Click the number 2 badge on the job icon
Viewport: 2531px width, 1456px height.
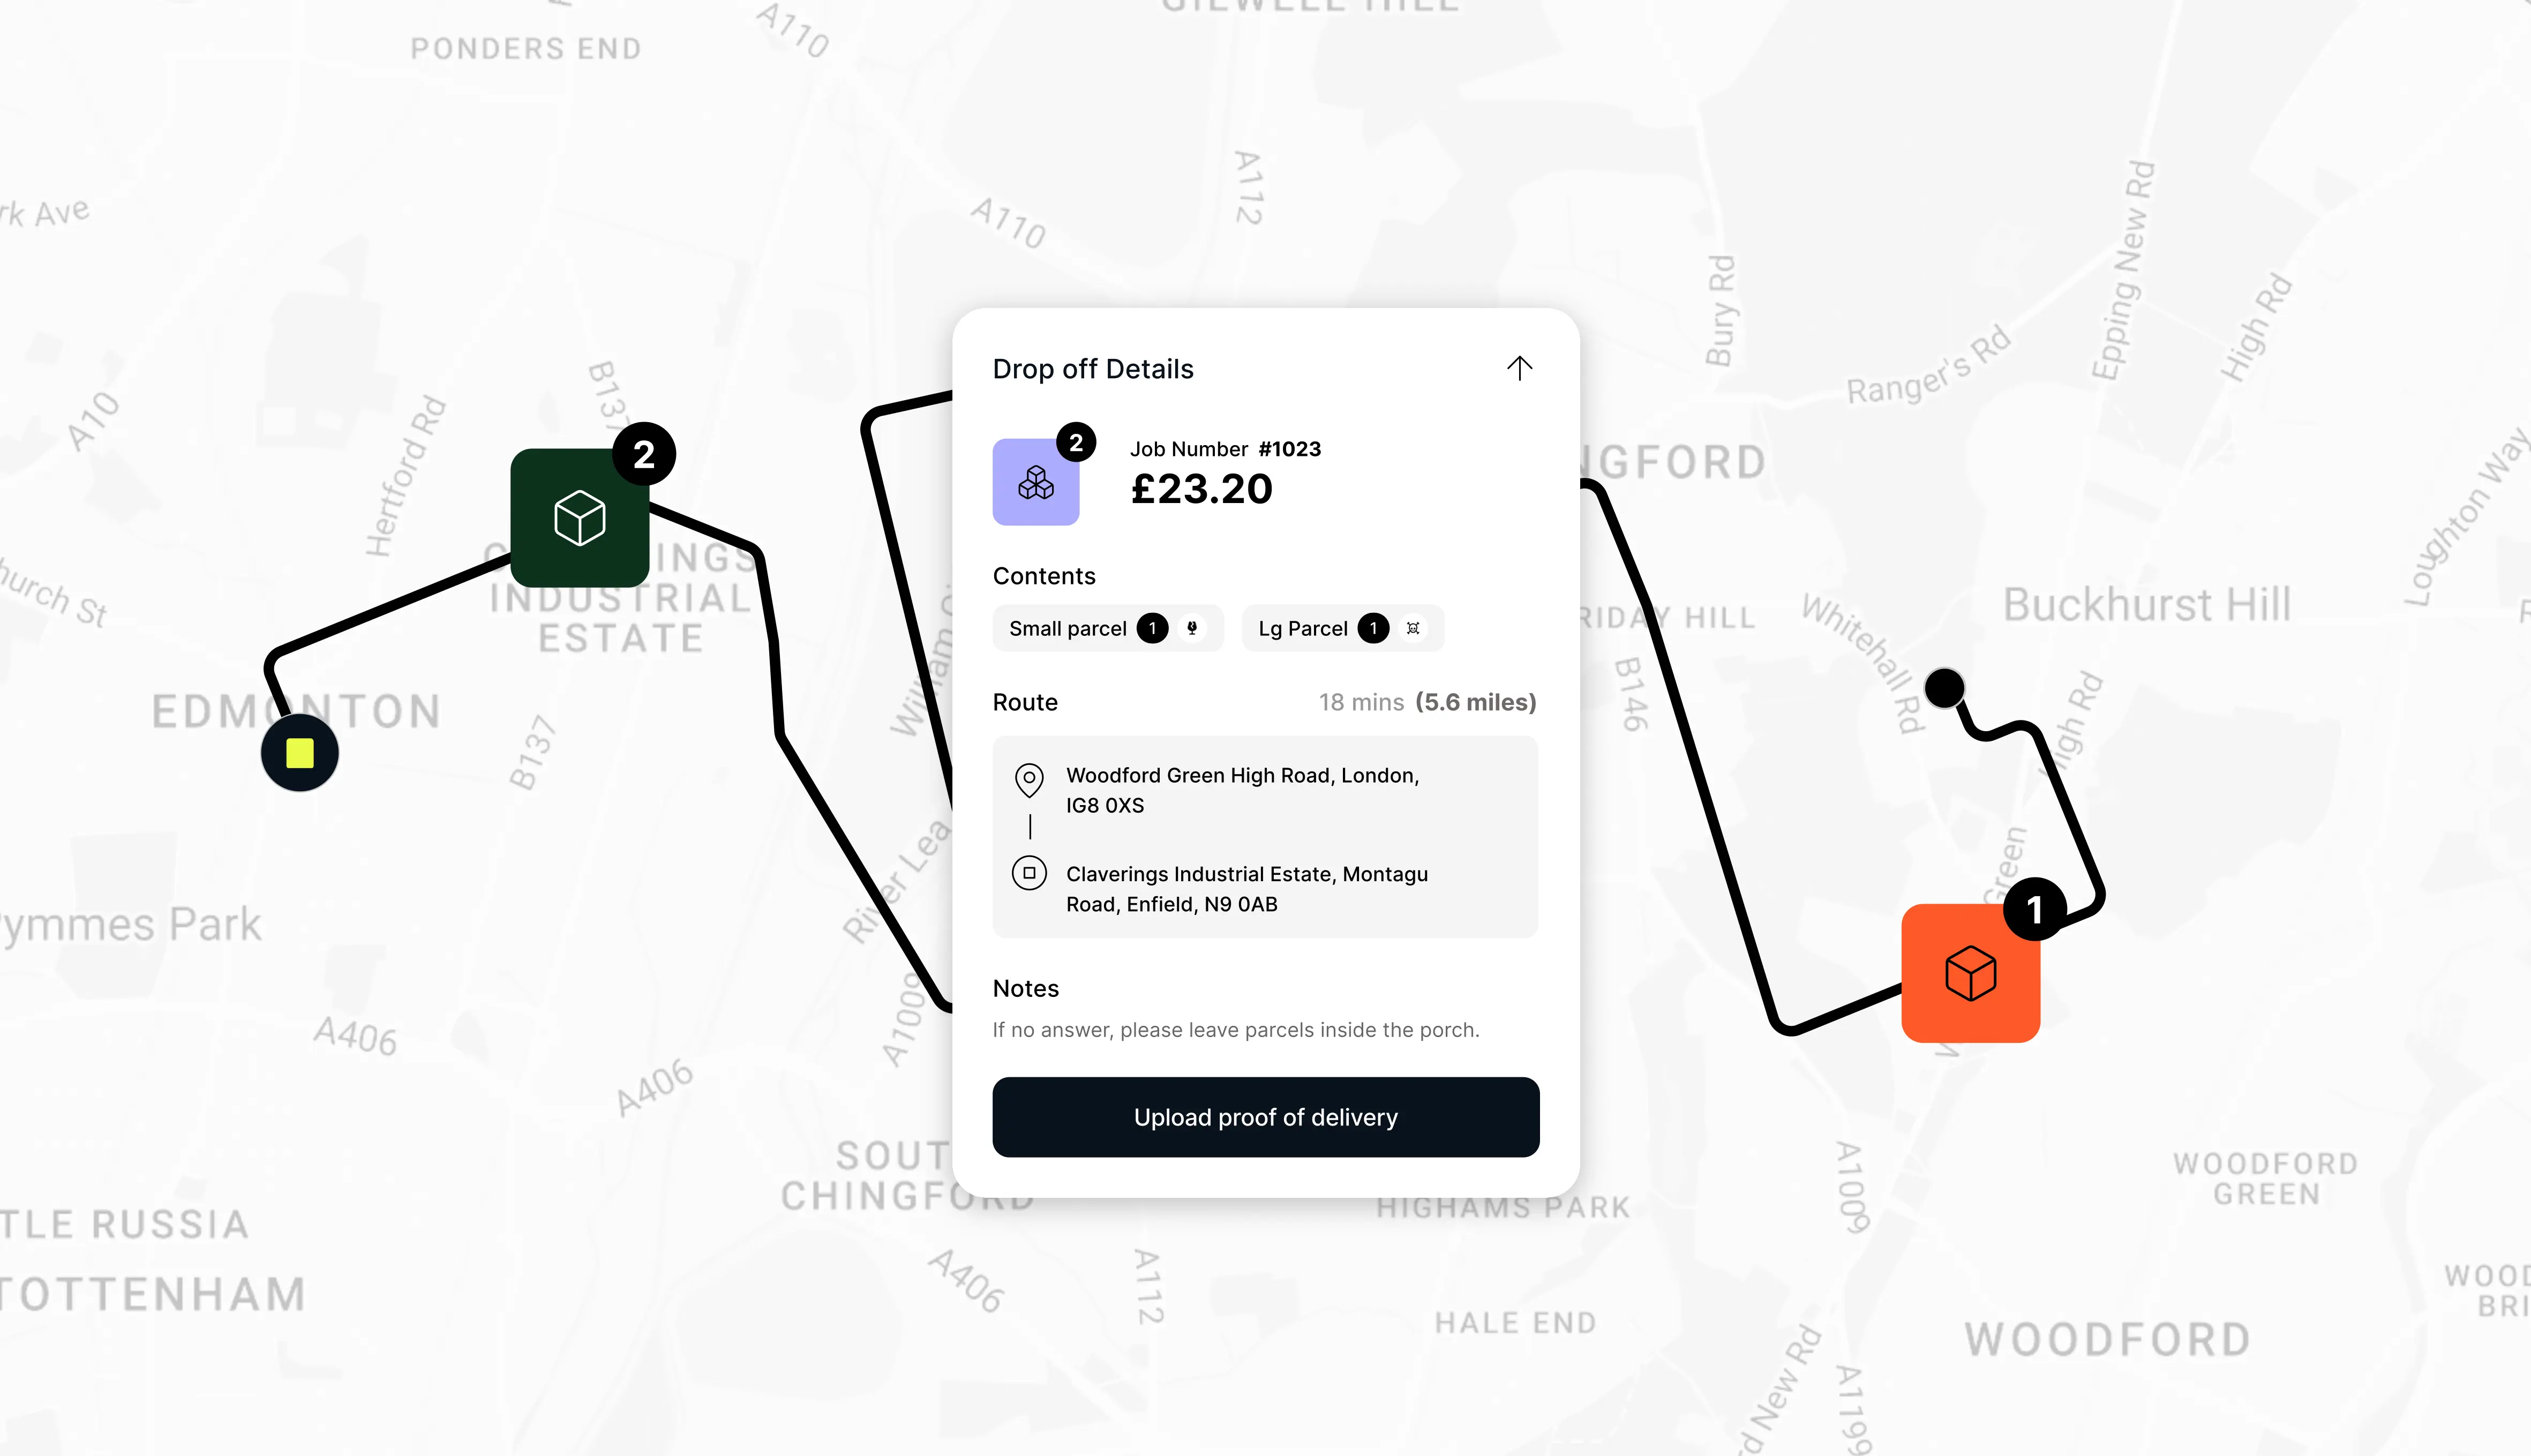1076,442
